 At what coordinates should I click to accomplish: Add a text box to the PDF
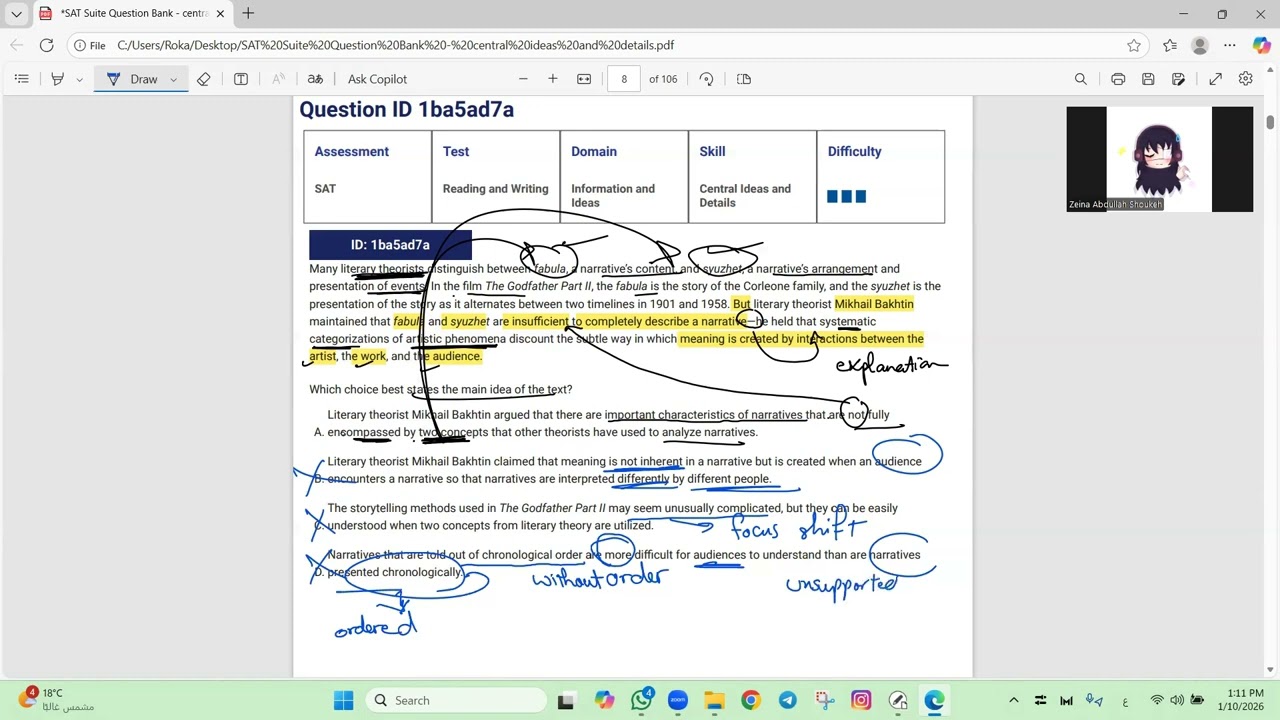(241, 79)
